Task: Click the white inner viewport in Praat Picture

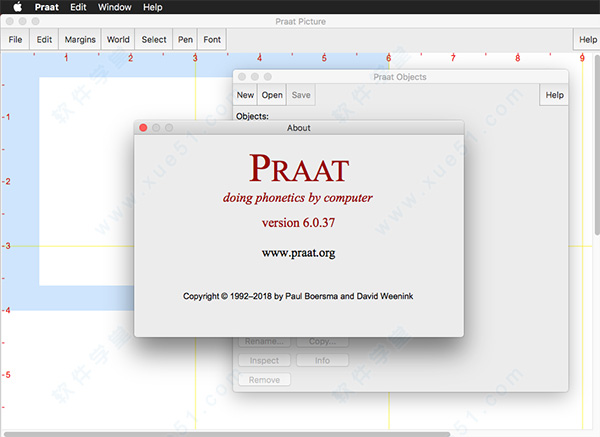Action: click(86, 181)
